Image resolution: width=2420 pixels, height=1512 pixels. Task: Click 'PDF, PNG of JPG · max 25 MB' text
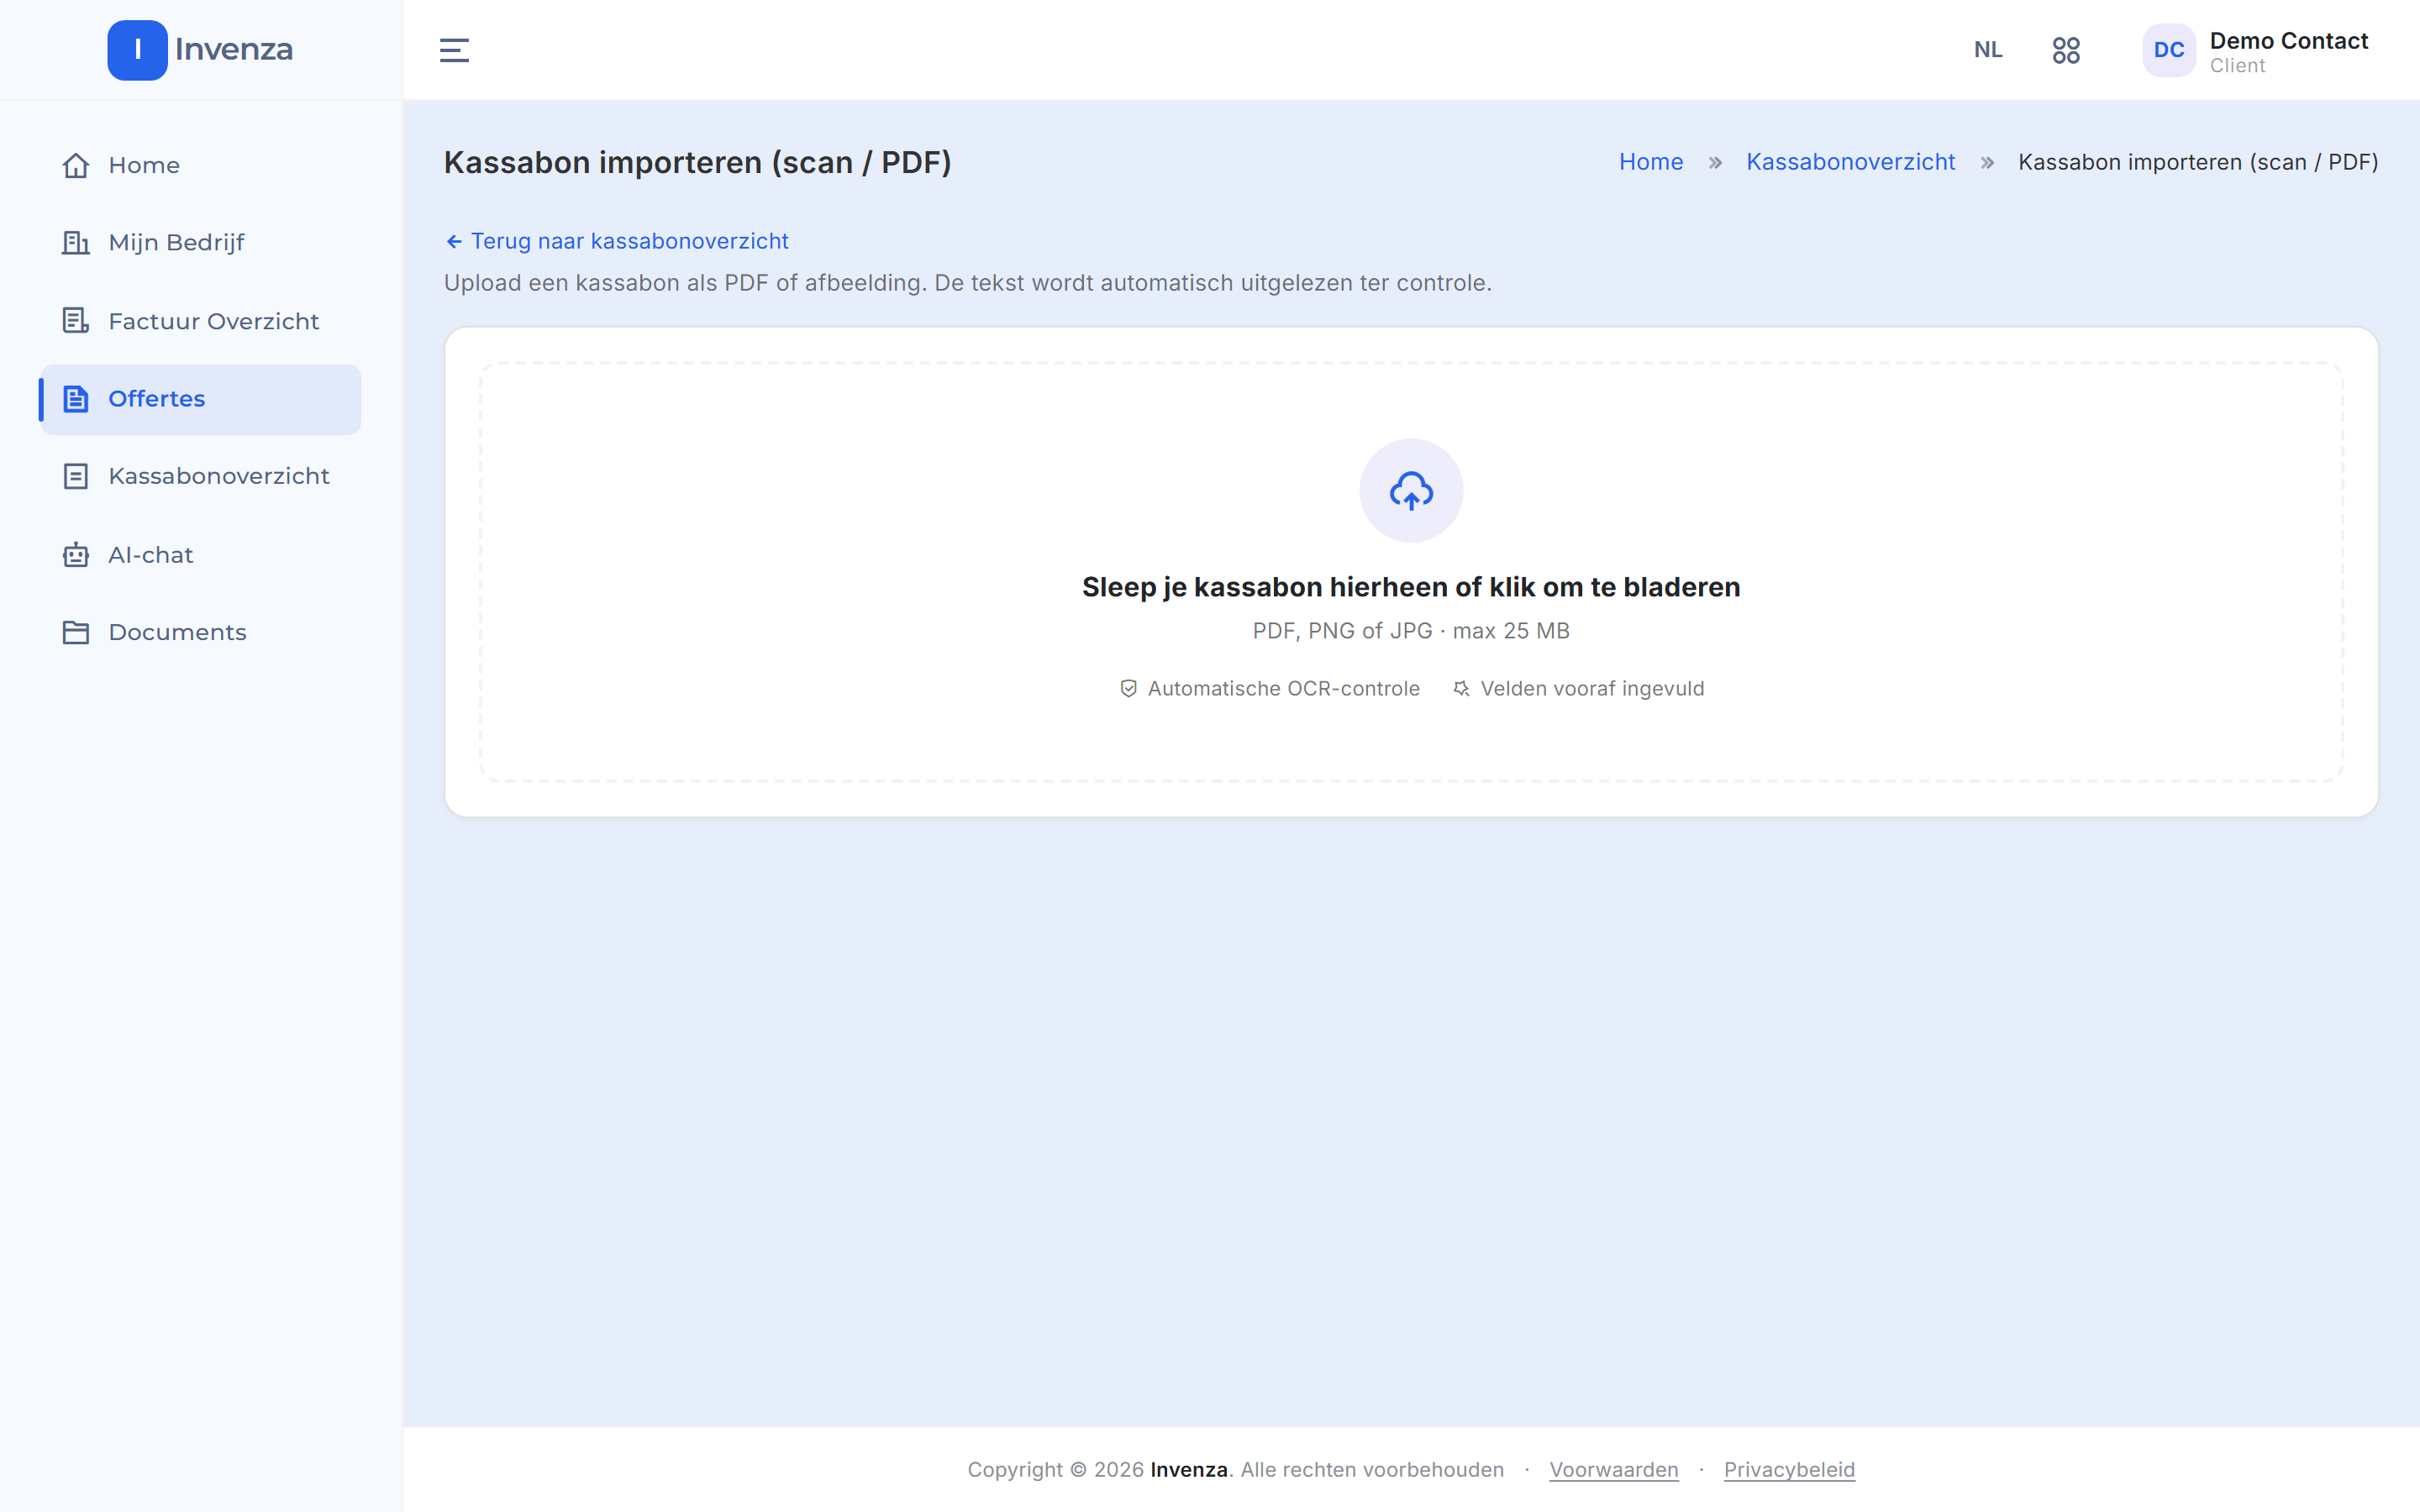coord(1411,631)
